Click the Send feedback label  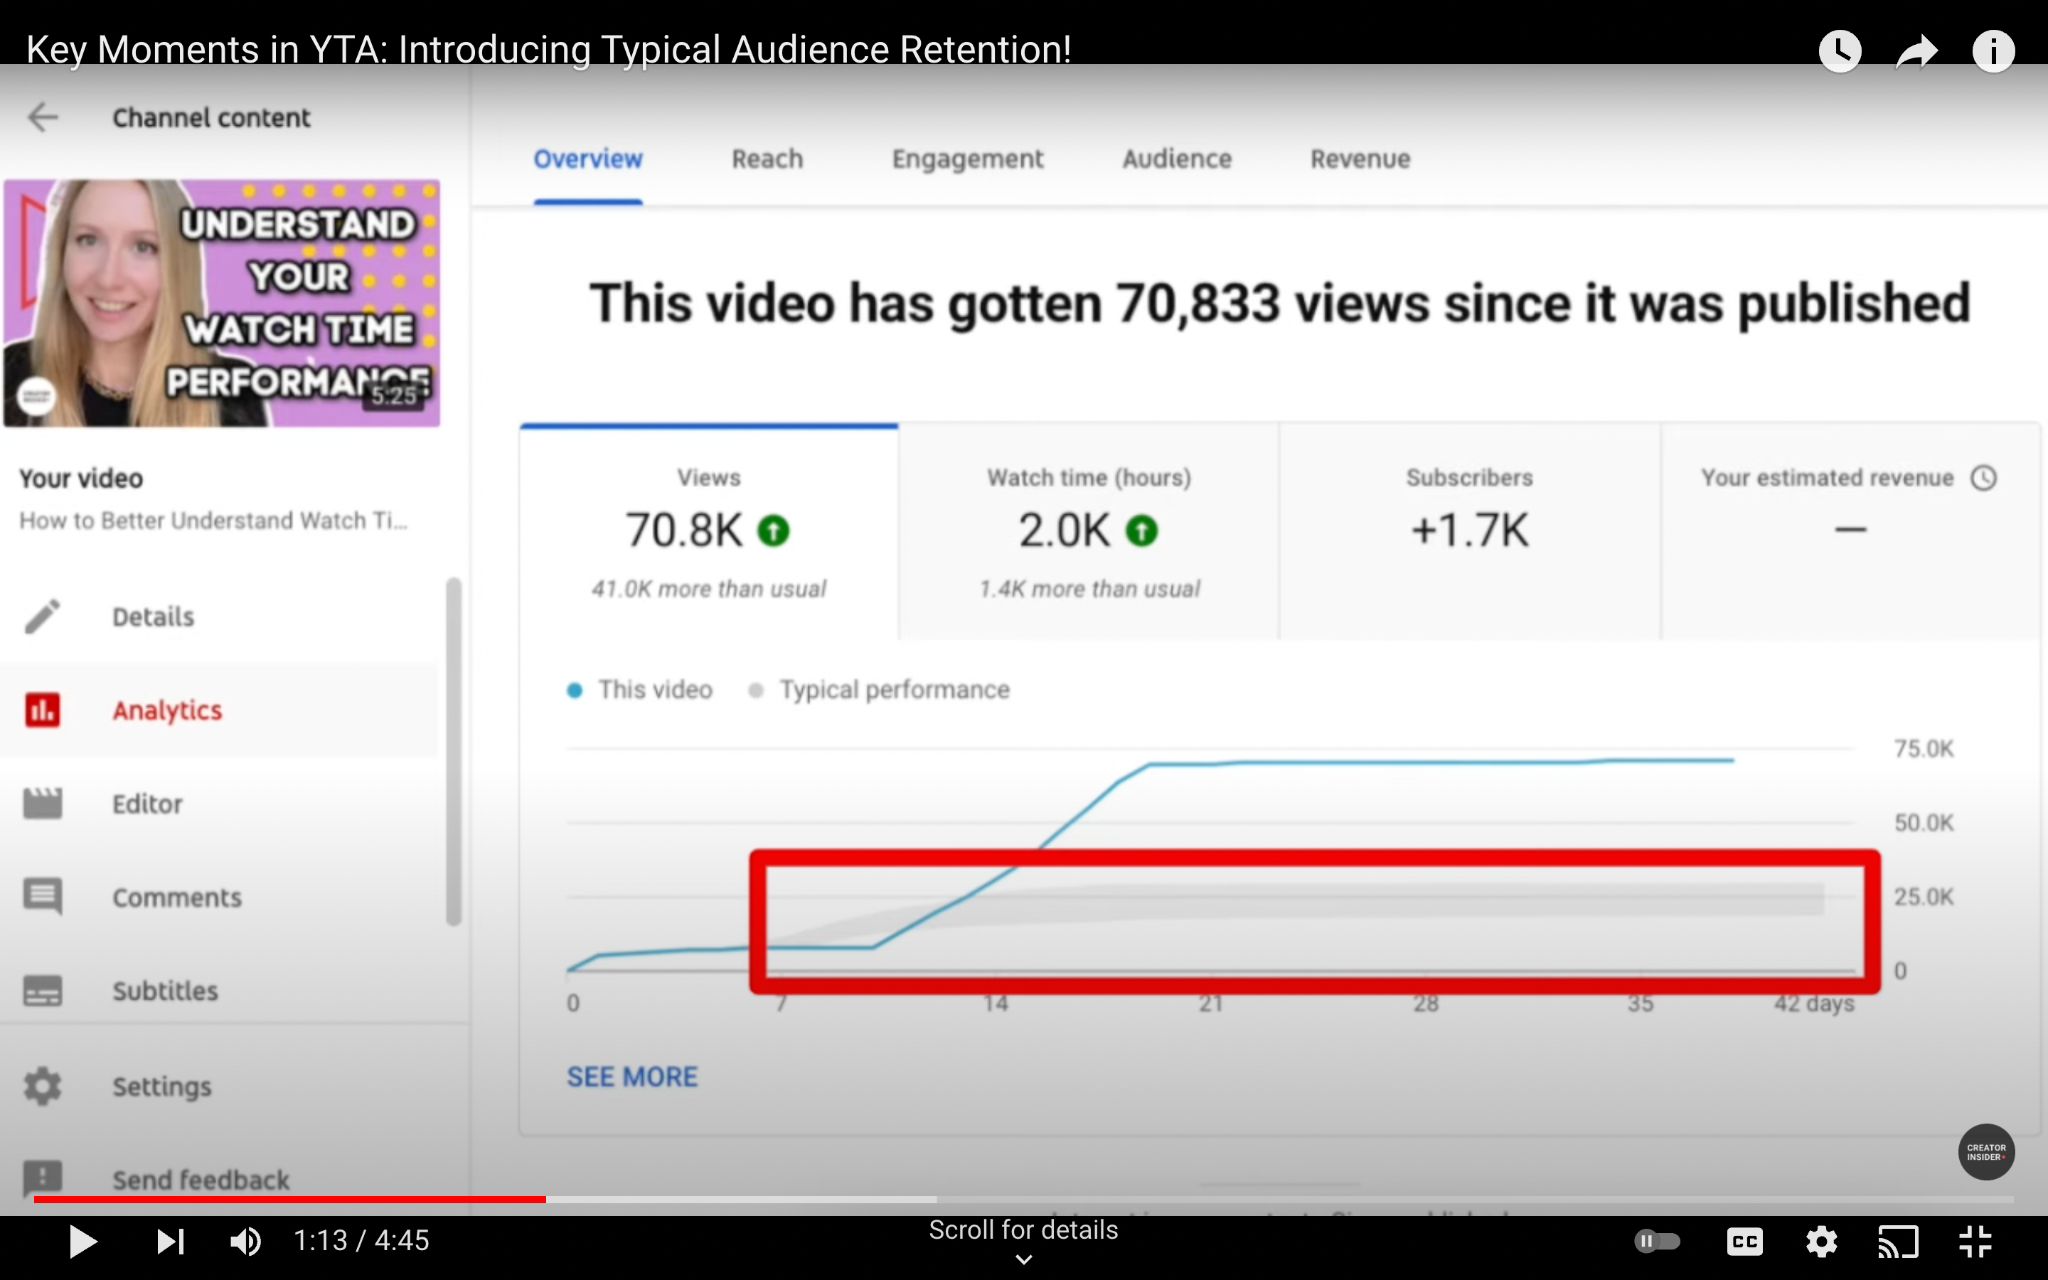click(201, 1180)
